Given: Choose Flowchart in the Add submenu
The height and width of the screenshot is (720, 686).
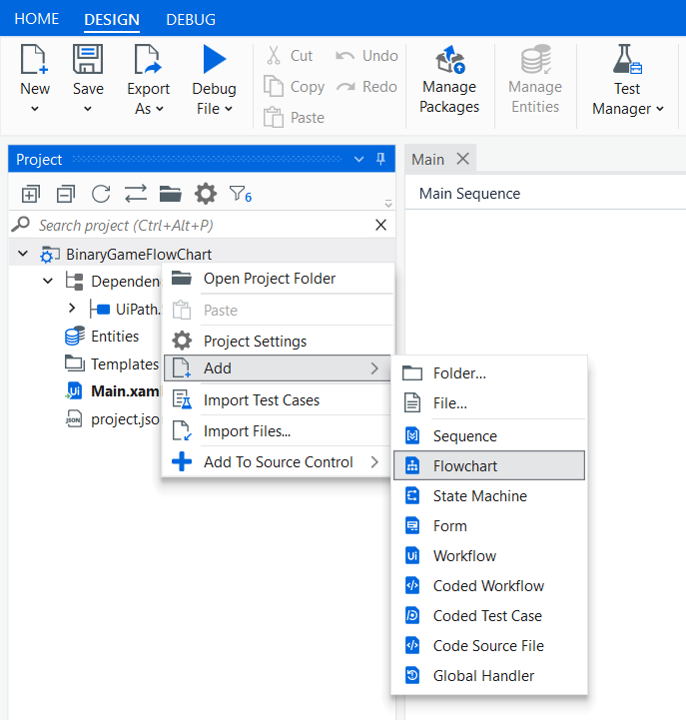Looking at the screenshot, I should [489, 466].
